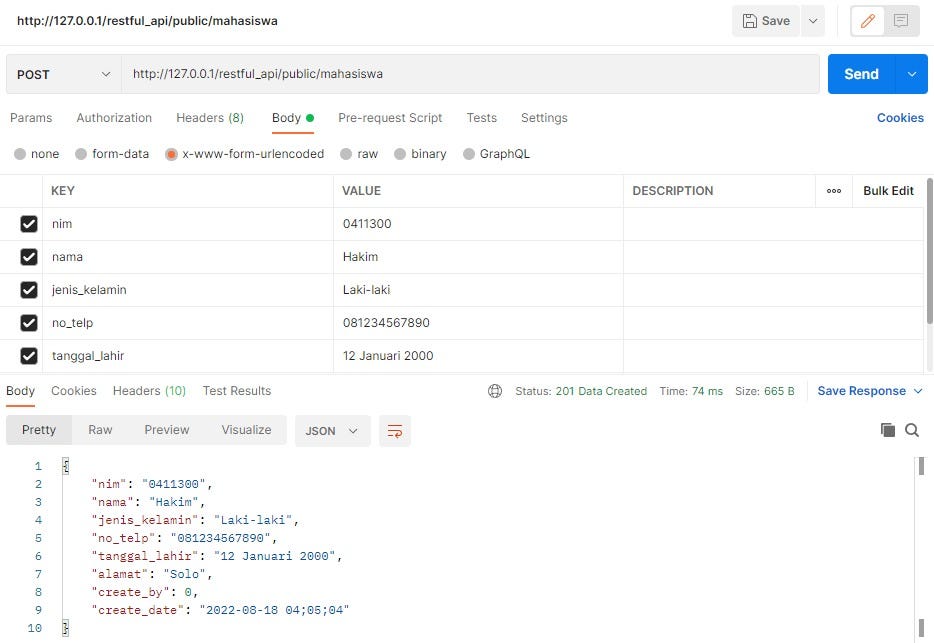
Task: Expand the Send button dropdown arrow
Action: [910, 74]
